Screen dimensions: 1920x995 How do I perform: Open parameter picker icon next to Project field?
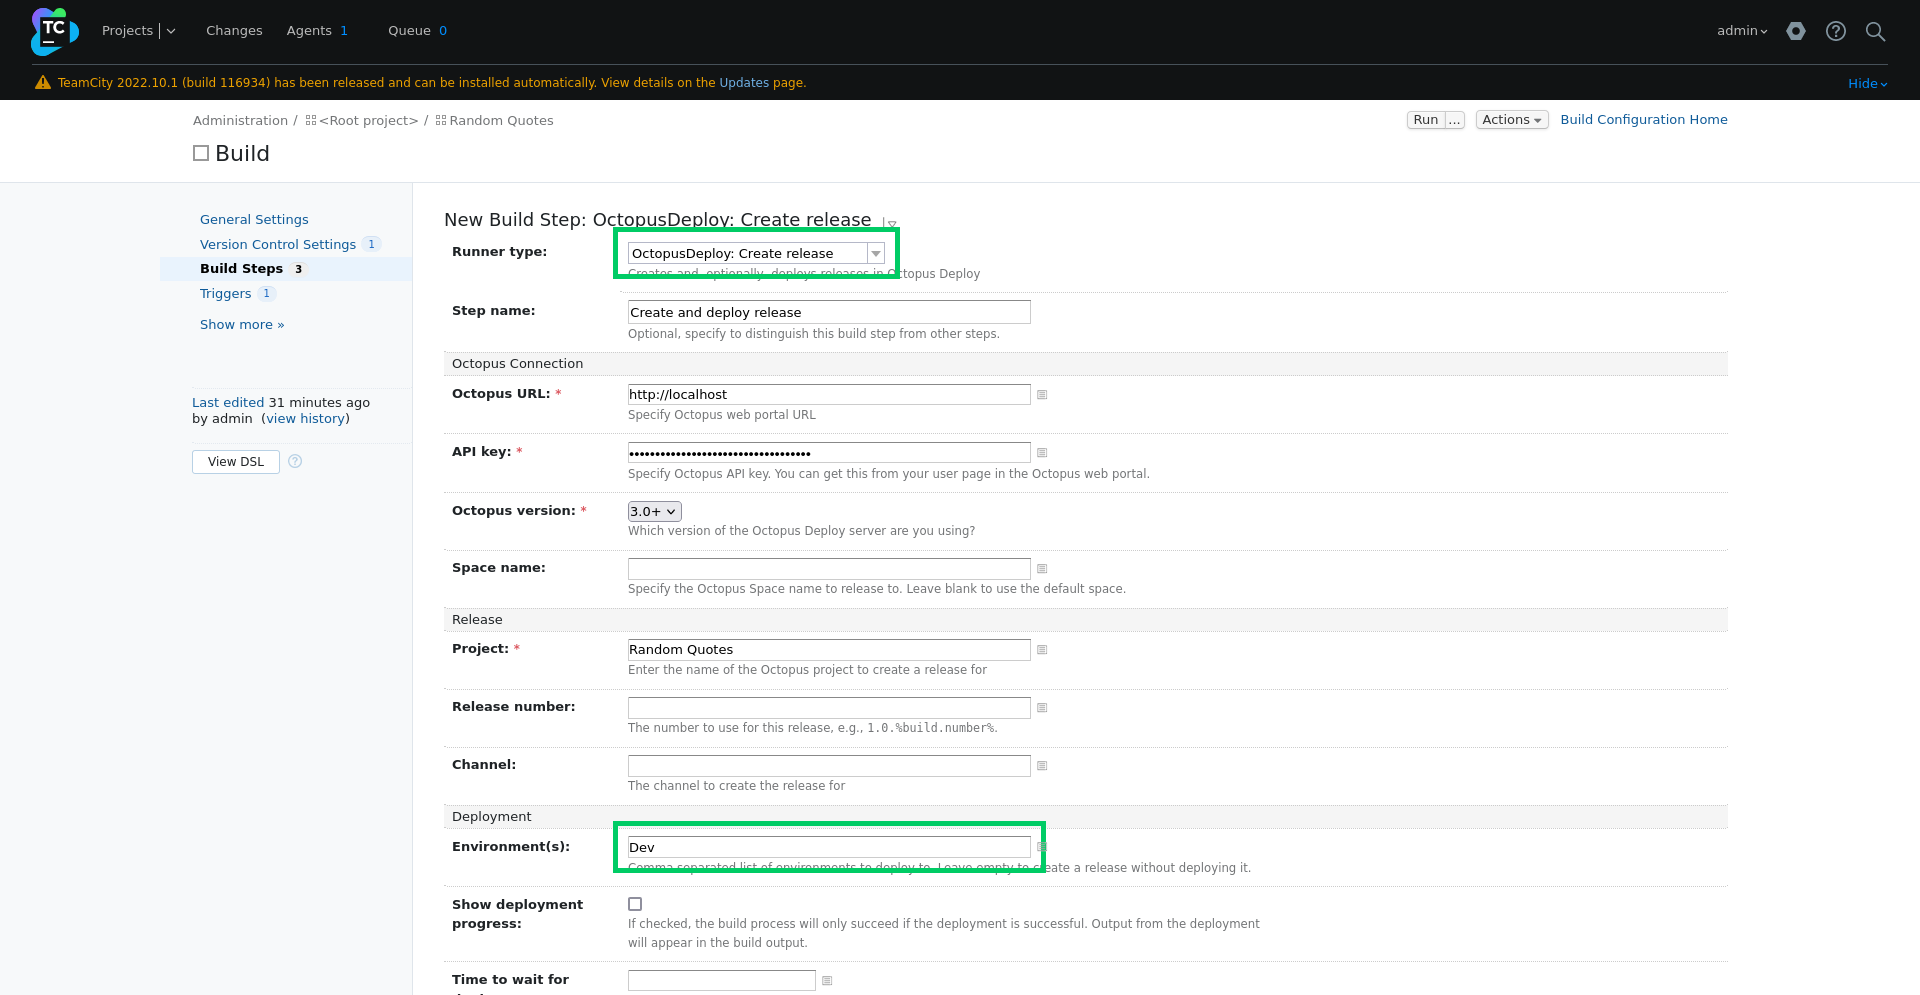coord(1042,650)
